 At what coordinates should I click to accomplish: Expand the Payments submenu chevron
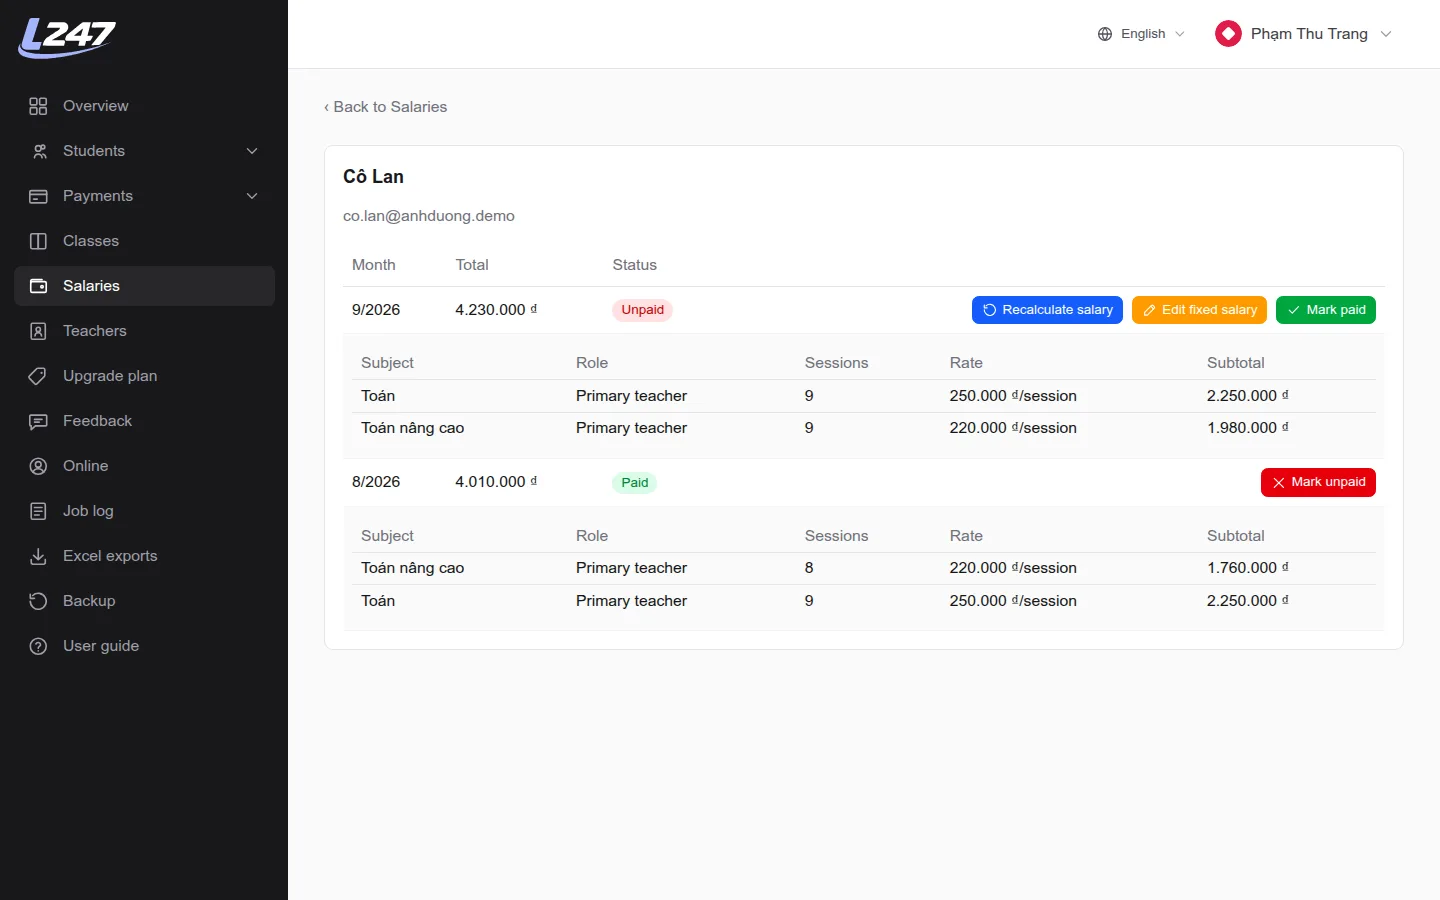click(x=252, y=196)
